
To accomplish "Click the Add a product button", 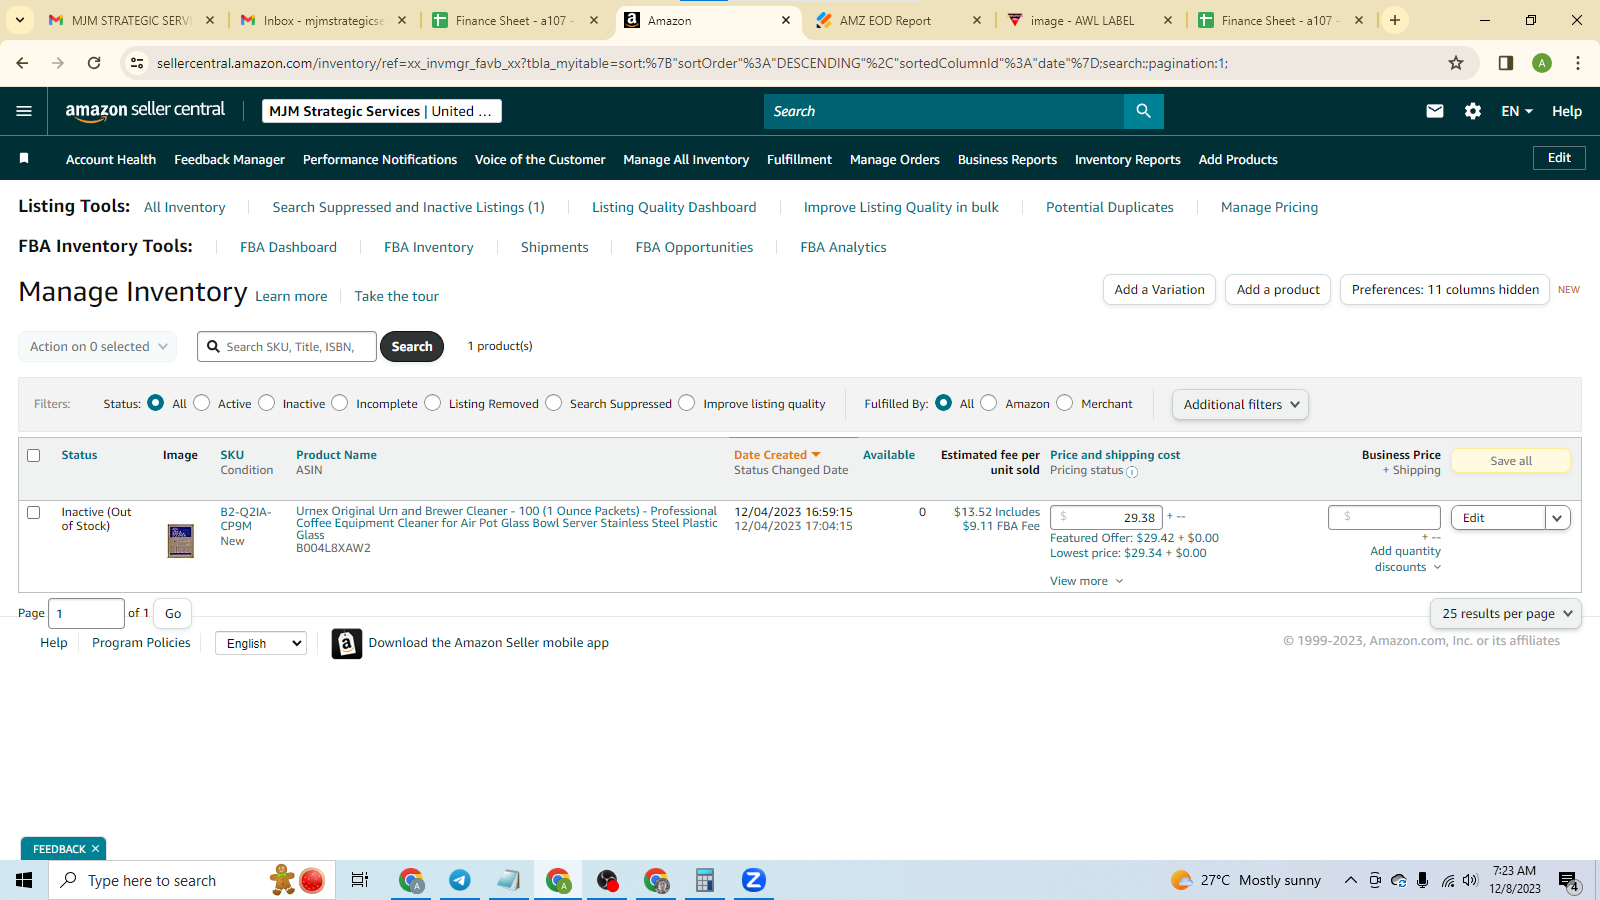I will tap(1278, 289).
